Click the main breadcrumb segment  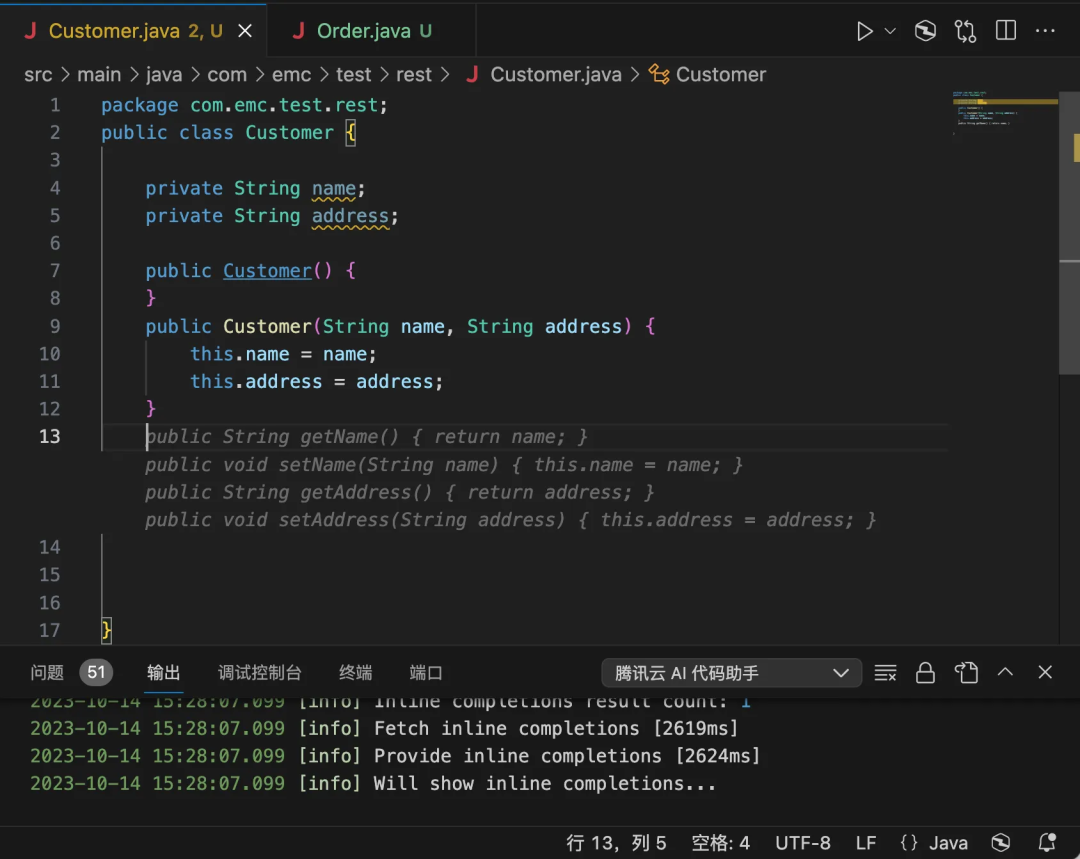98,74
